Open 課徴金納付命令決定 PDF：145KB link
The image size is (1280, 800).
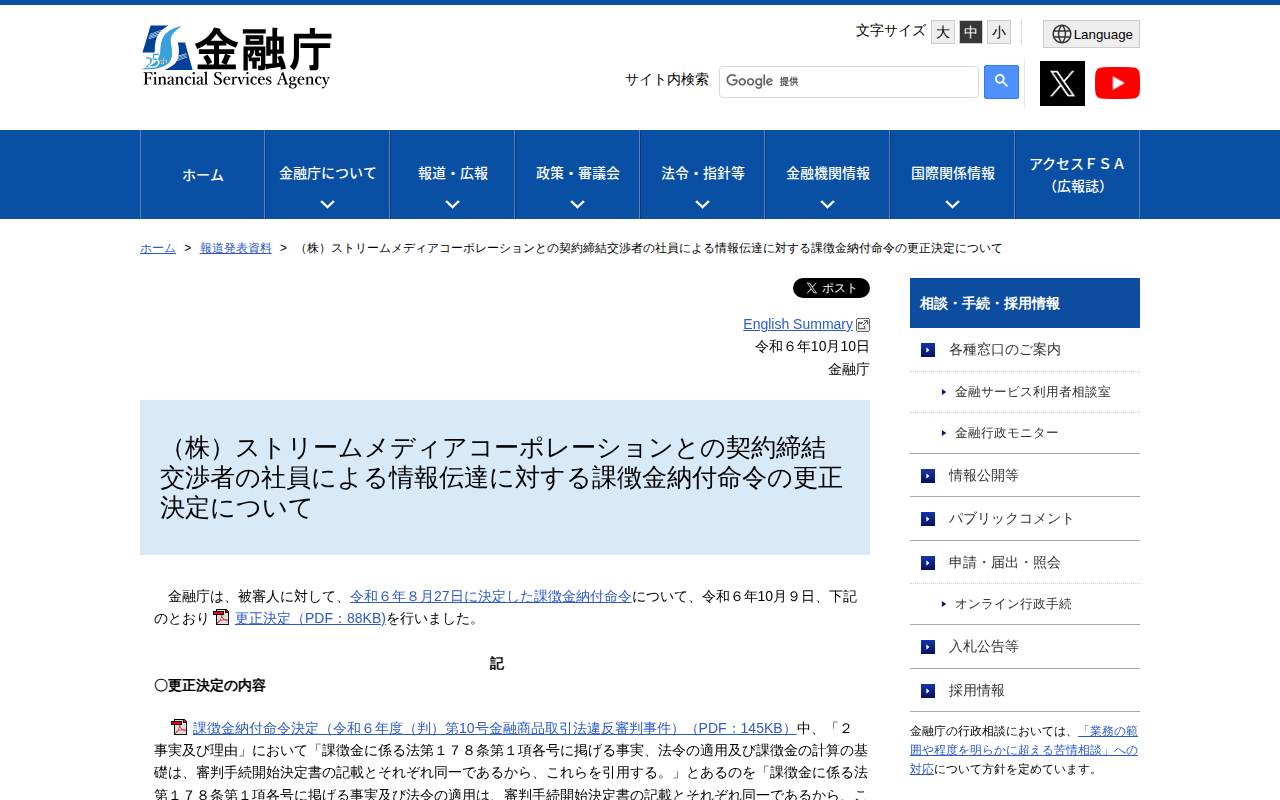pyautogui.click(x=495, y=728)
